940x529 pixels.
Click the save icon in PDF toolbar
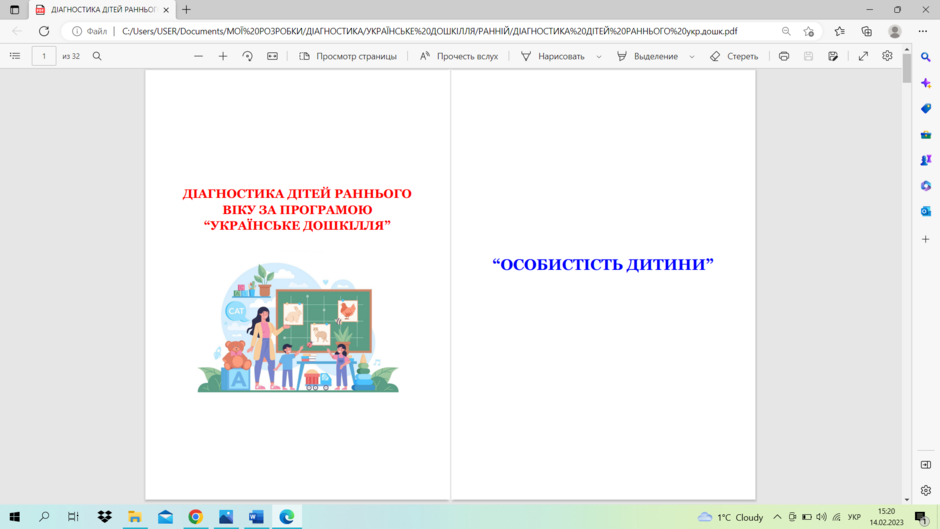pos(809,56)
